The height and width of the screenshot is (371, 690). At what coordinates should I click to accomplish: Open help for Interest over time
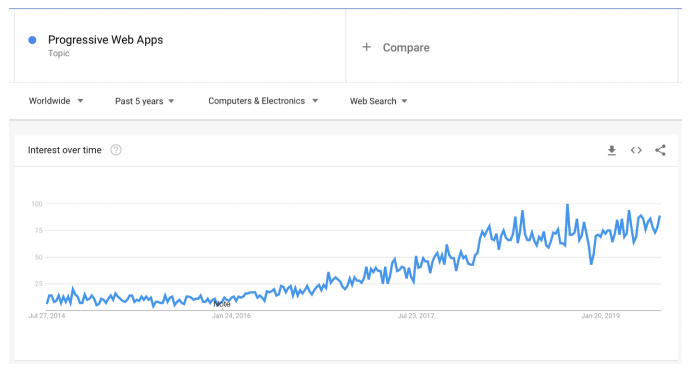tap(116, 150)
